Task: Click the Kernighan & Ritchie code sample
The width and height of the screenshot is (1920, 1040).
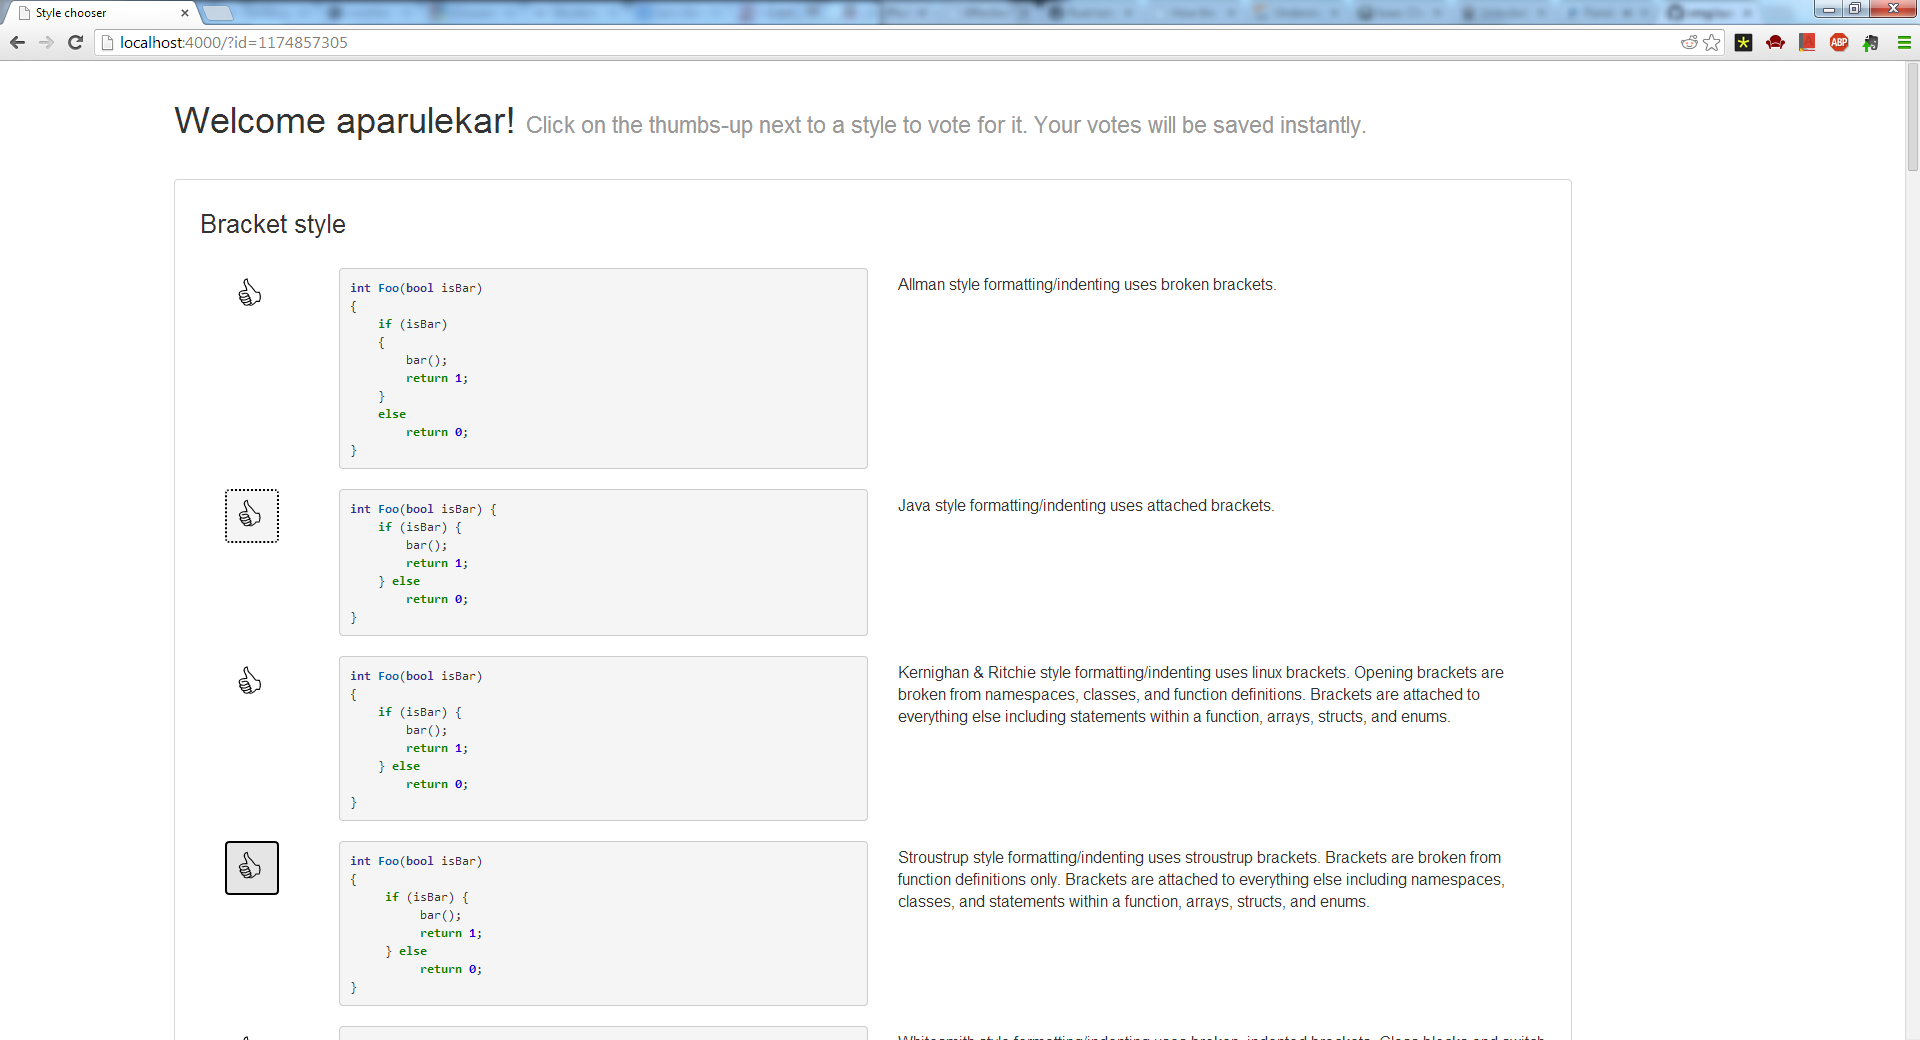Action: [603, 738]
